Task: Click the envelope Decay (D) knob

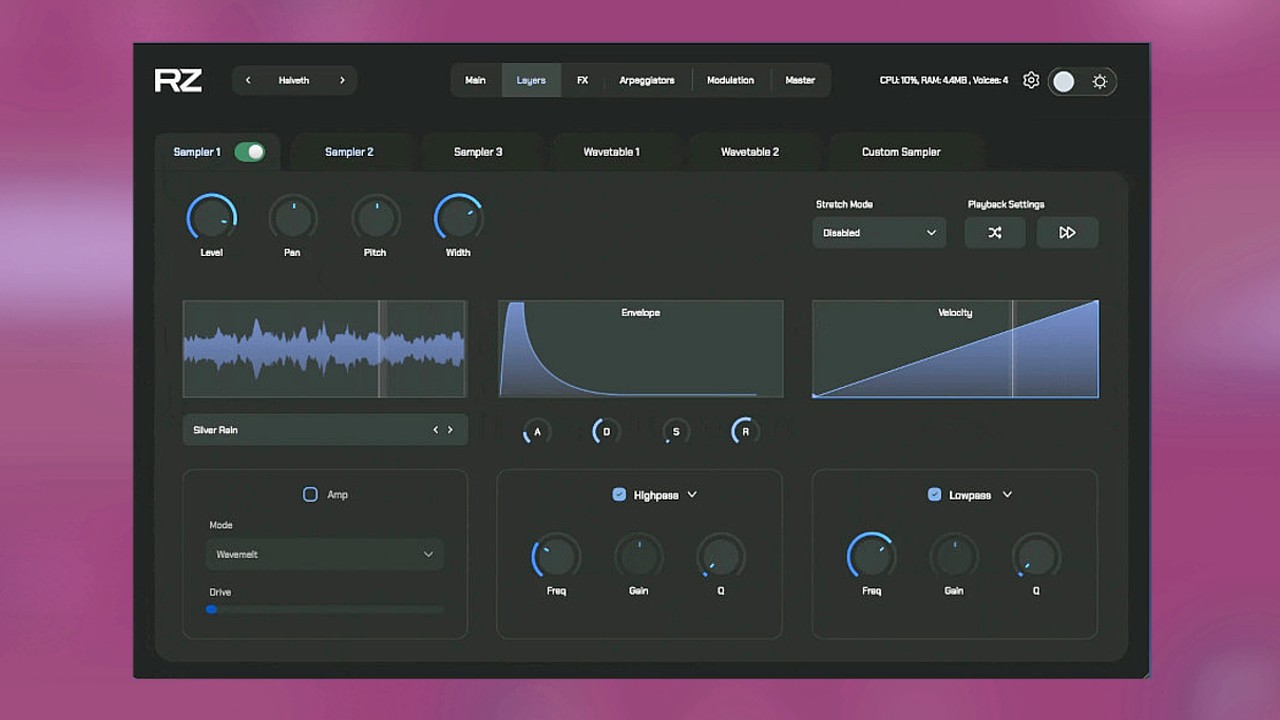Action: pyautogui.click(x=606, y=431)
